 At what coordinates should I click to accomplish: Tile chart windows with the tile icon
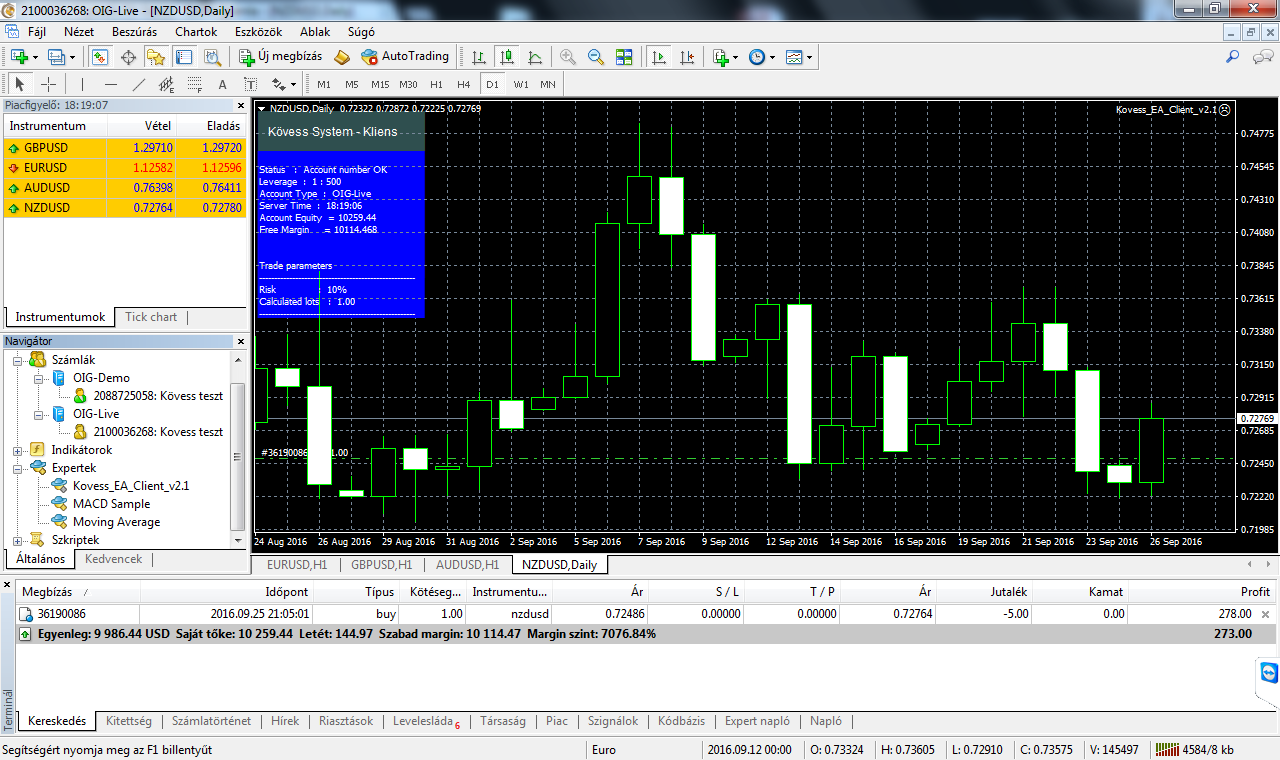pos(624,57)
